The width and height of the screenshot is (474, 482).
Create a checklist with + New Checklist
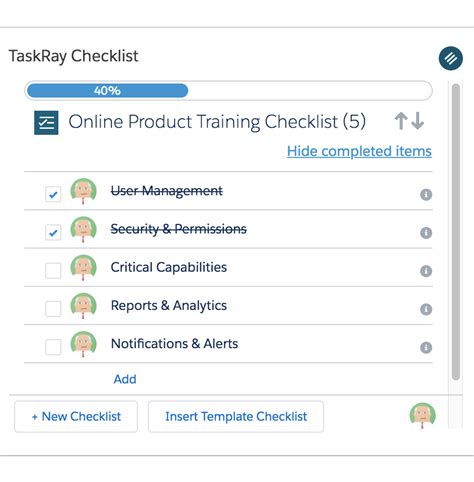click(x=76, y=417)
